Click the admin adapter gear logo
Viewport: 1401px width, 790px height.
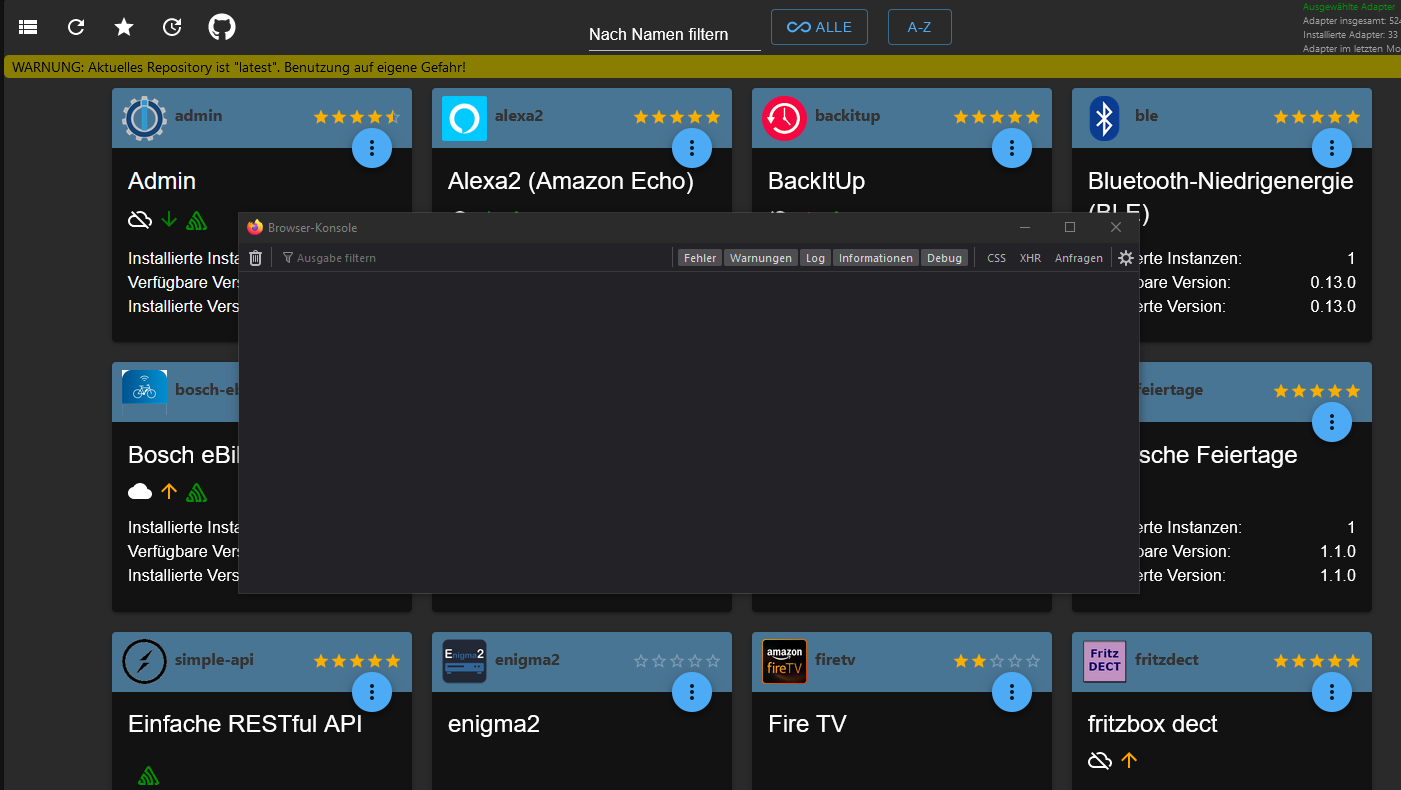point(144,118)
